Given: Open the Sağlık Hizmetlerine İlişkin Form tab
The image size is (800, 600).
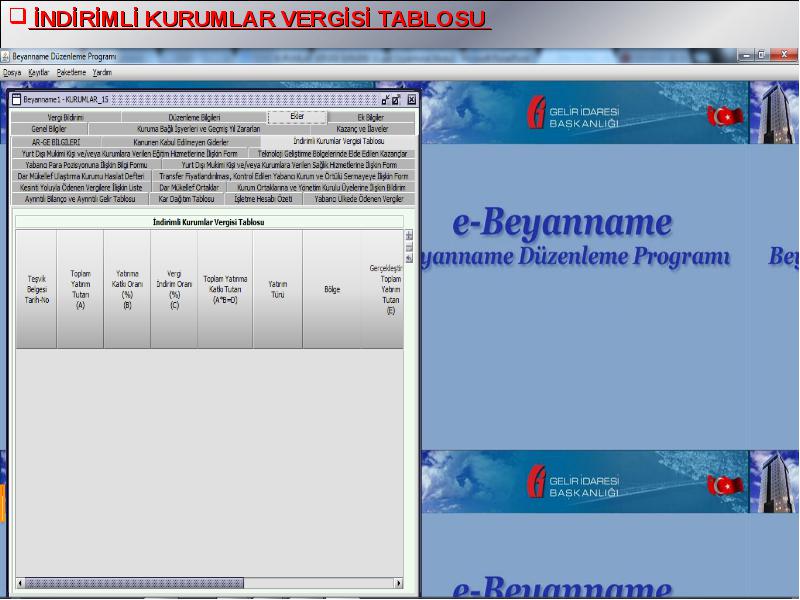Looking at the screenshot, I should pos(289,165).
